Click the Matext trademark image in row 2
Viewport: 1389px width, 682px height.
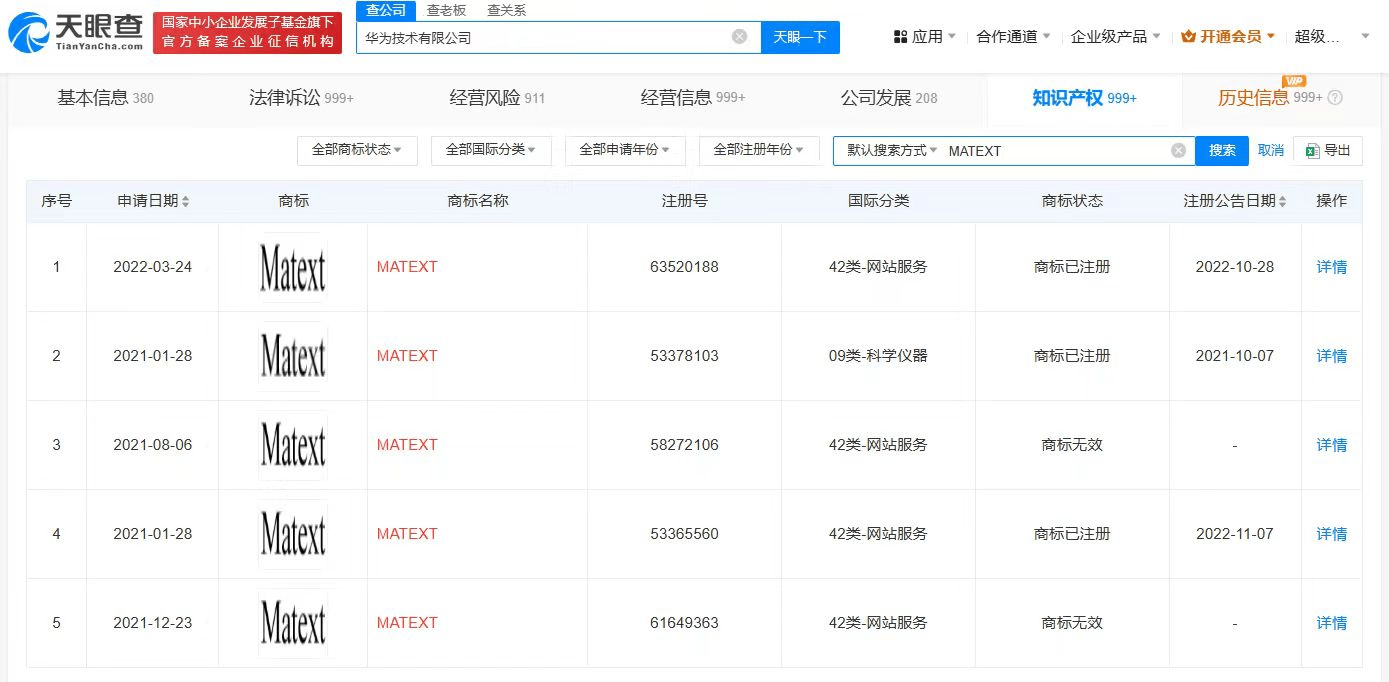292,356
